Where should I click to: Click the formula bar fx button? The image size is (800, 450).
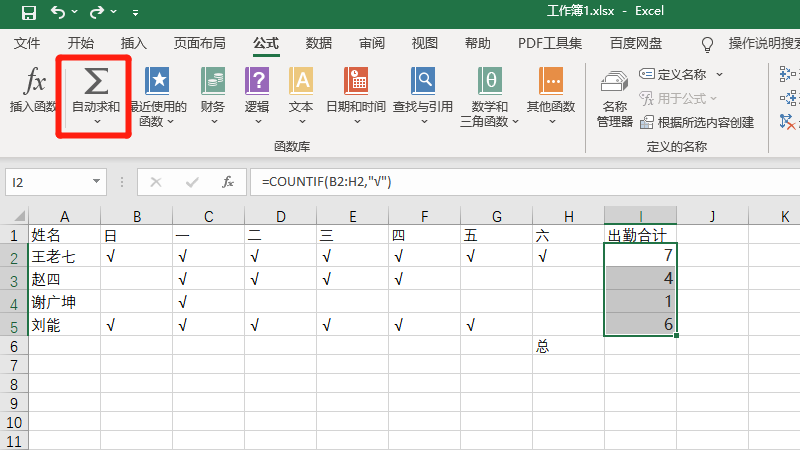[228, 182]
